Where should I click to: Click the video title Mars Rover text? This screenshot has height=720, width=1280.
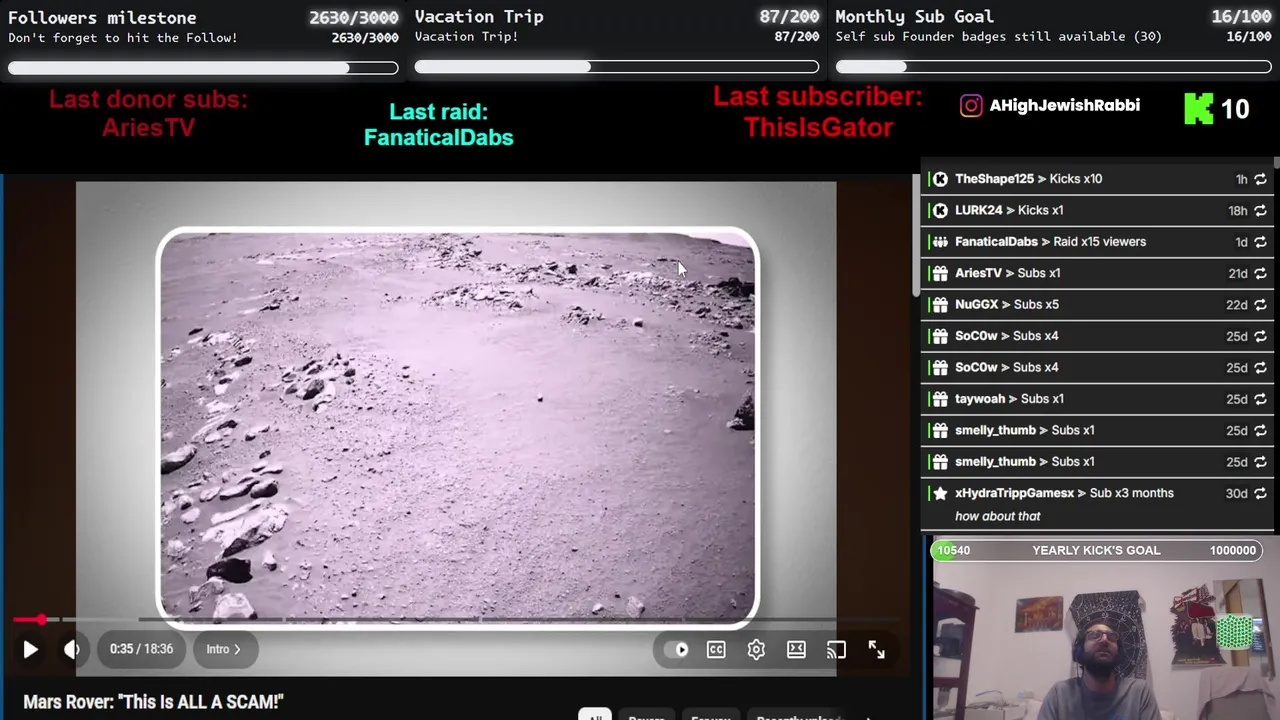pyautogui.click(x=153, y=702)
